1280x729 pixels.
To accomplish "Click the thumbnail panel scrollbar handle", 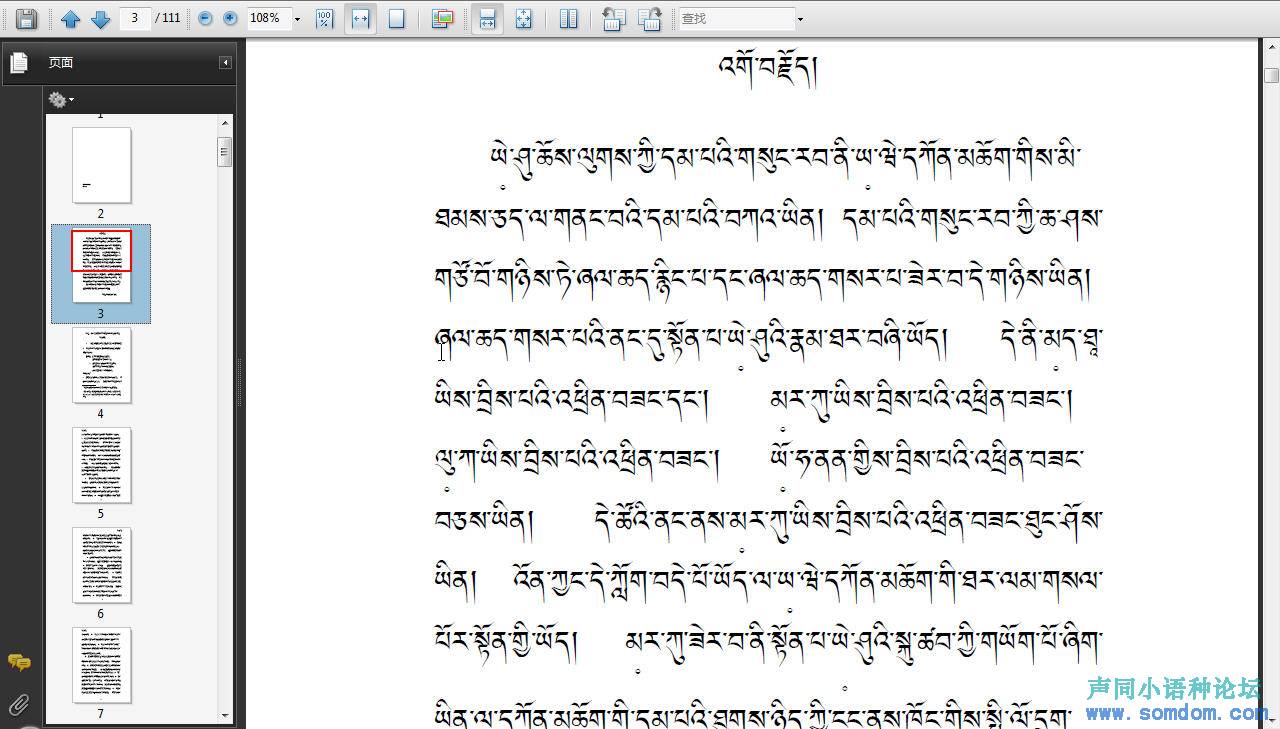I will point(225,153).
